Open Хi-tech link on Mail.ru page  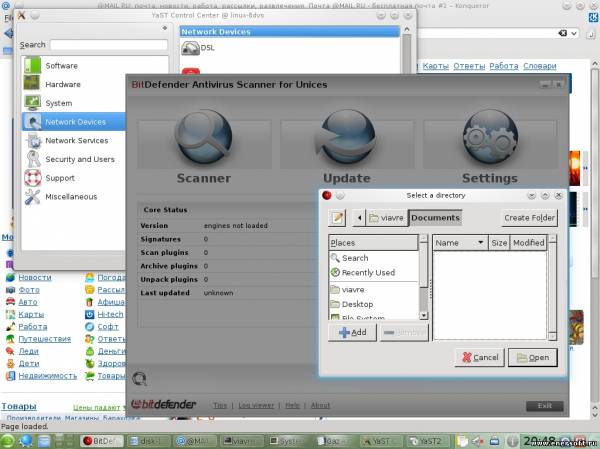(x=110, y=314)
